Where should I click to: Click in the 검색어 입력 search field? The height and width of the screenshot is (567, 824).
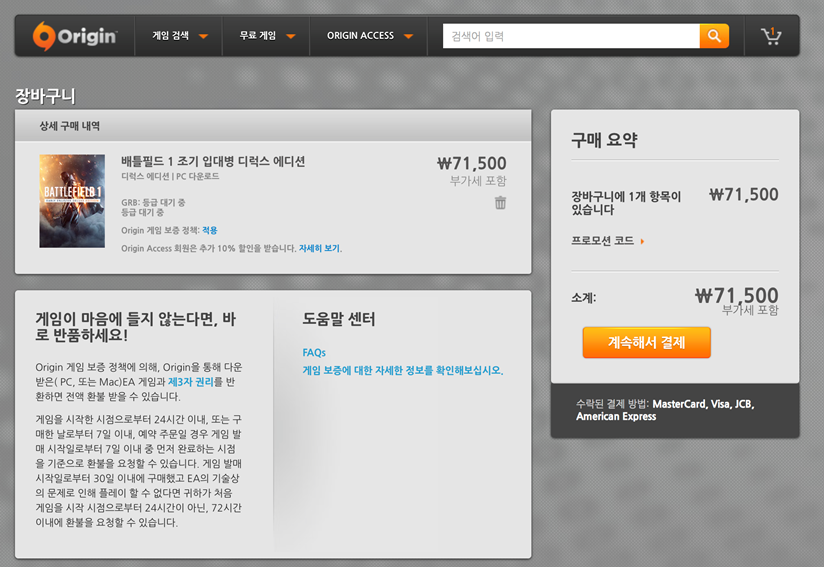point(571,36)
